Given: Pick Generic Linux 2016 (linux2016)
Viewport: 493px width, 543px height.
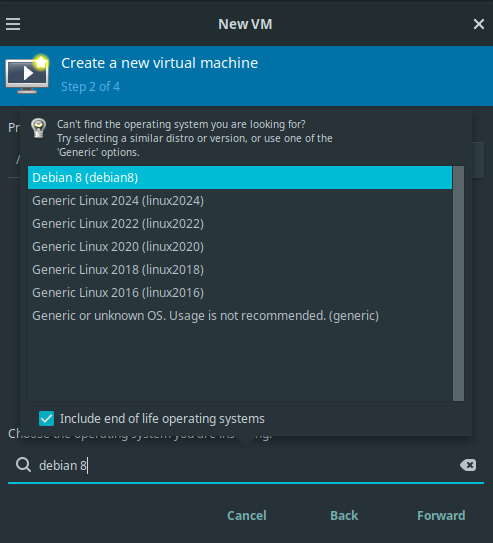Looking at the screenshot, I should point(240,293).
